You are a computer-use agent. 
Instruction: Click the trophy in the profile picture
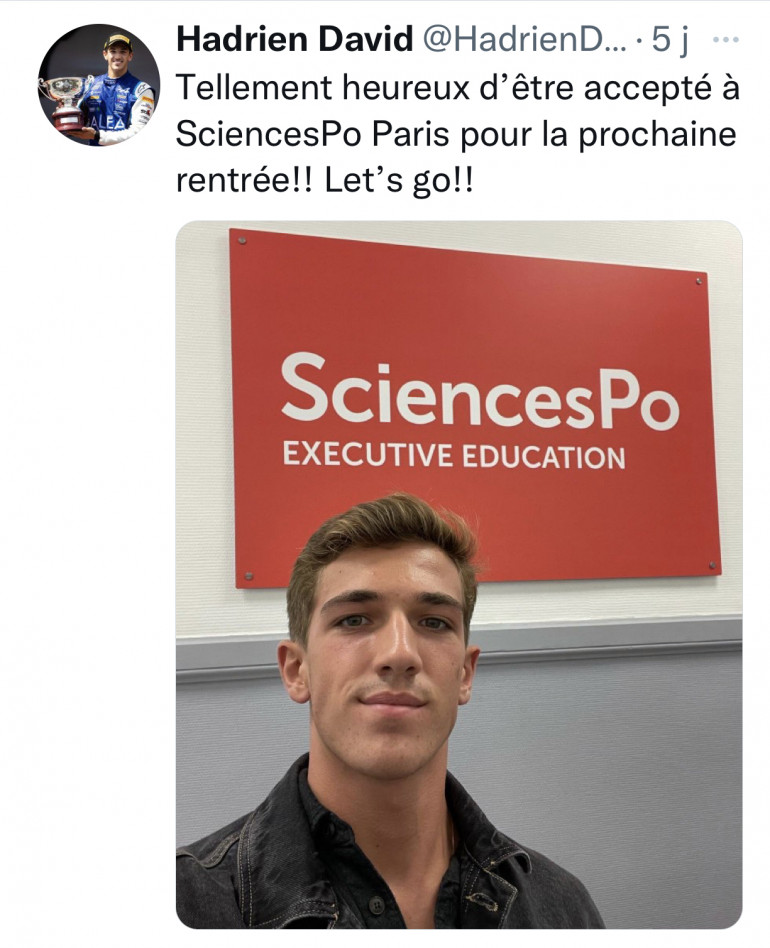(x=66, y=96)
